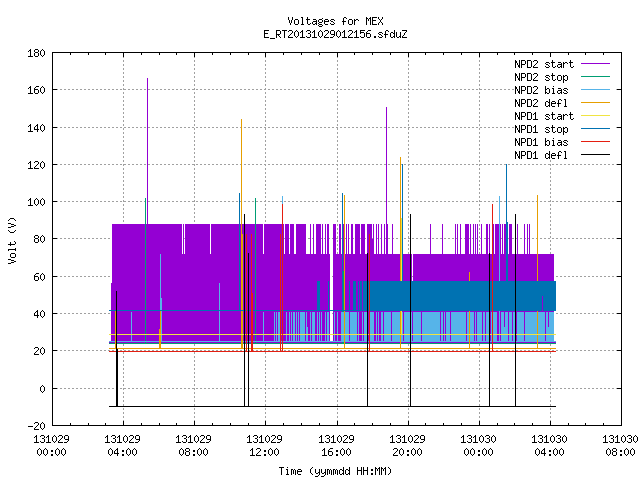Click the "131030 00:00" x-axis tick label
The width and height of the screenshot is (640, 480).
pyautogui.click(x=478, y=446)
